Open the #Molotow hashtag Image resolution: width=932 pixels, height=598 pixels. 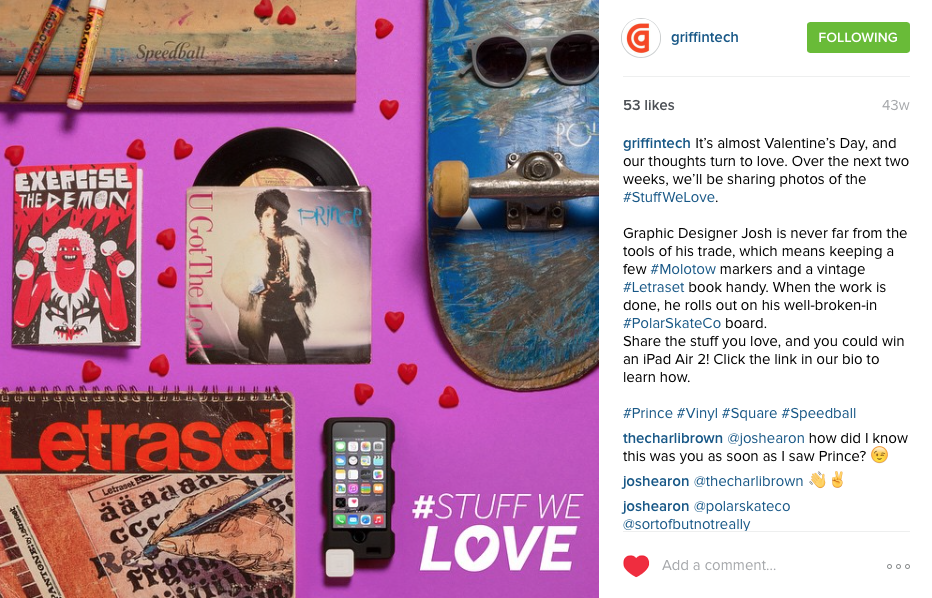tap(683, 269)
